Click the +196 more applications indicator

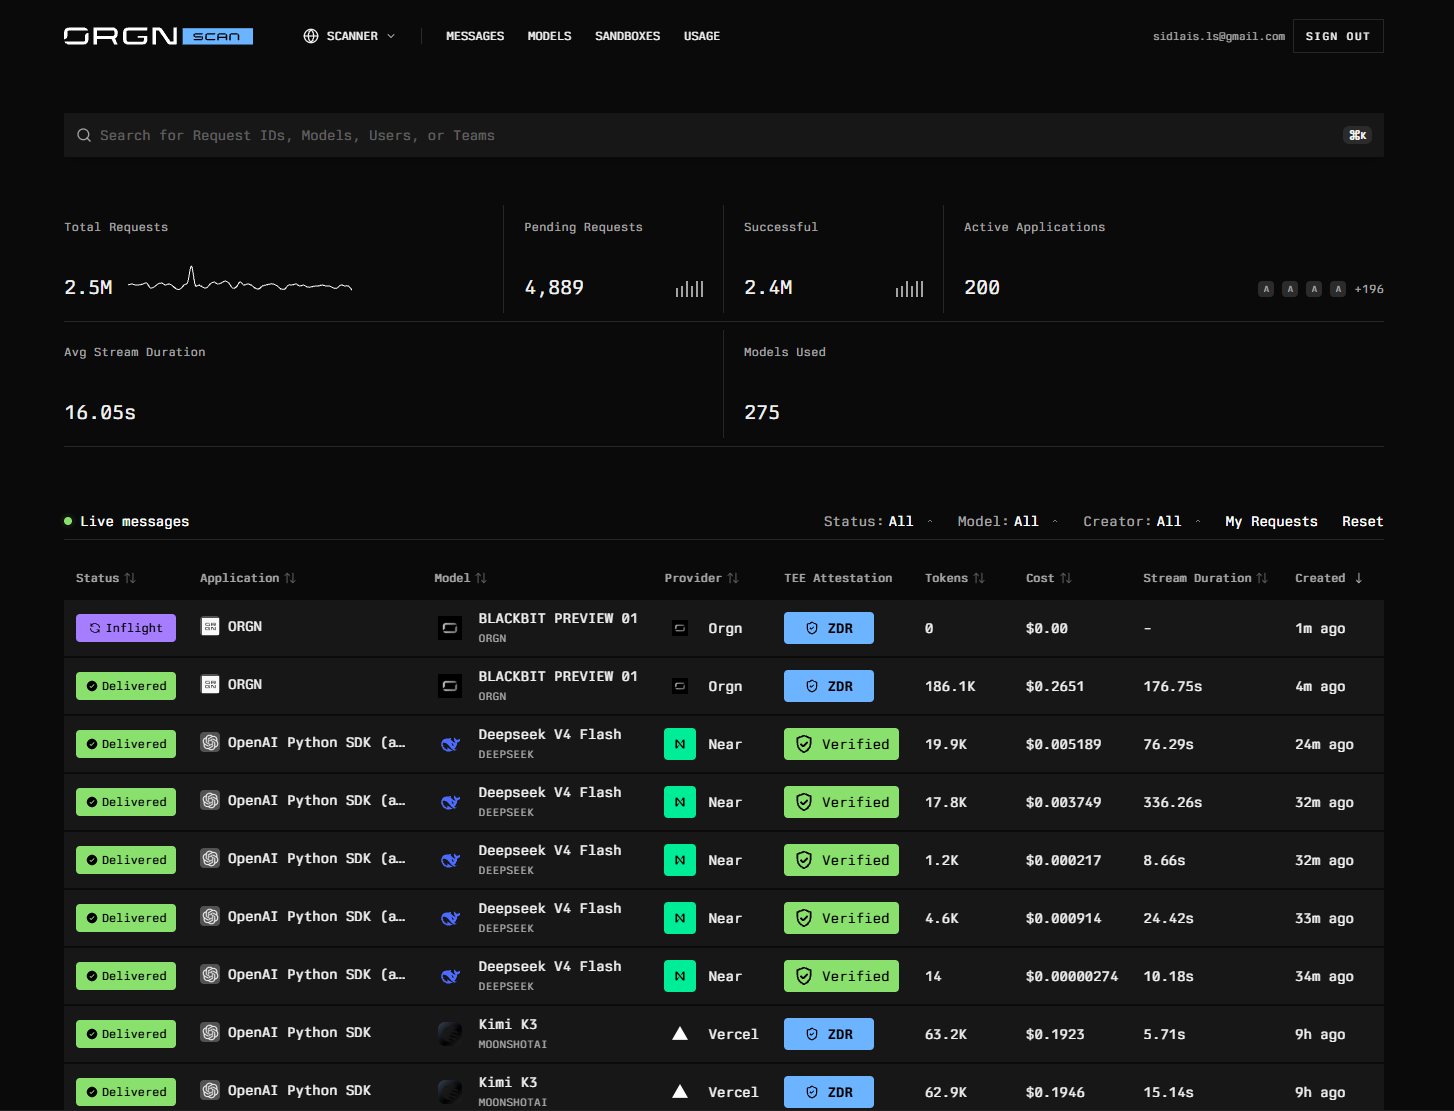pyautogui.click(x=1369, y=289)
